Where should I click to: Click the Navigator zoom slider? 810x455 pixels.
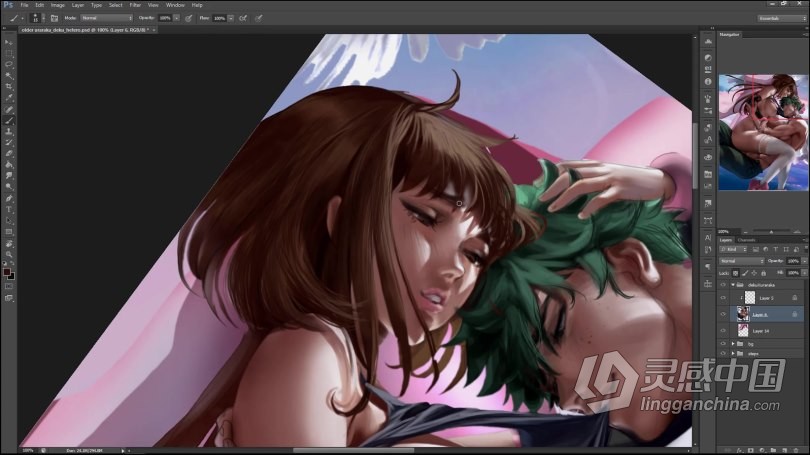click(x=771, y=232)
